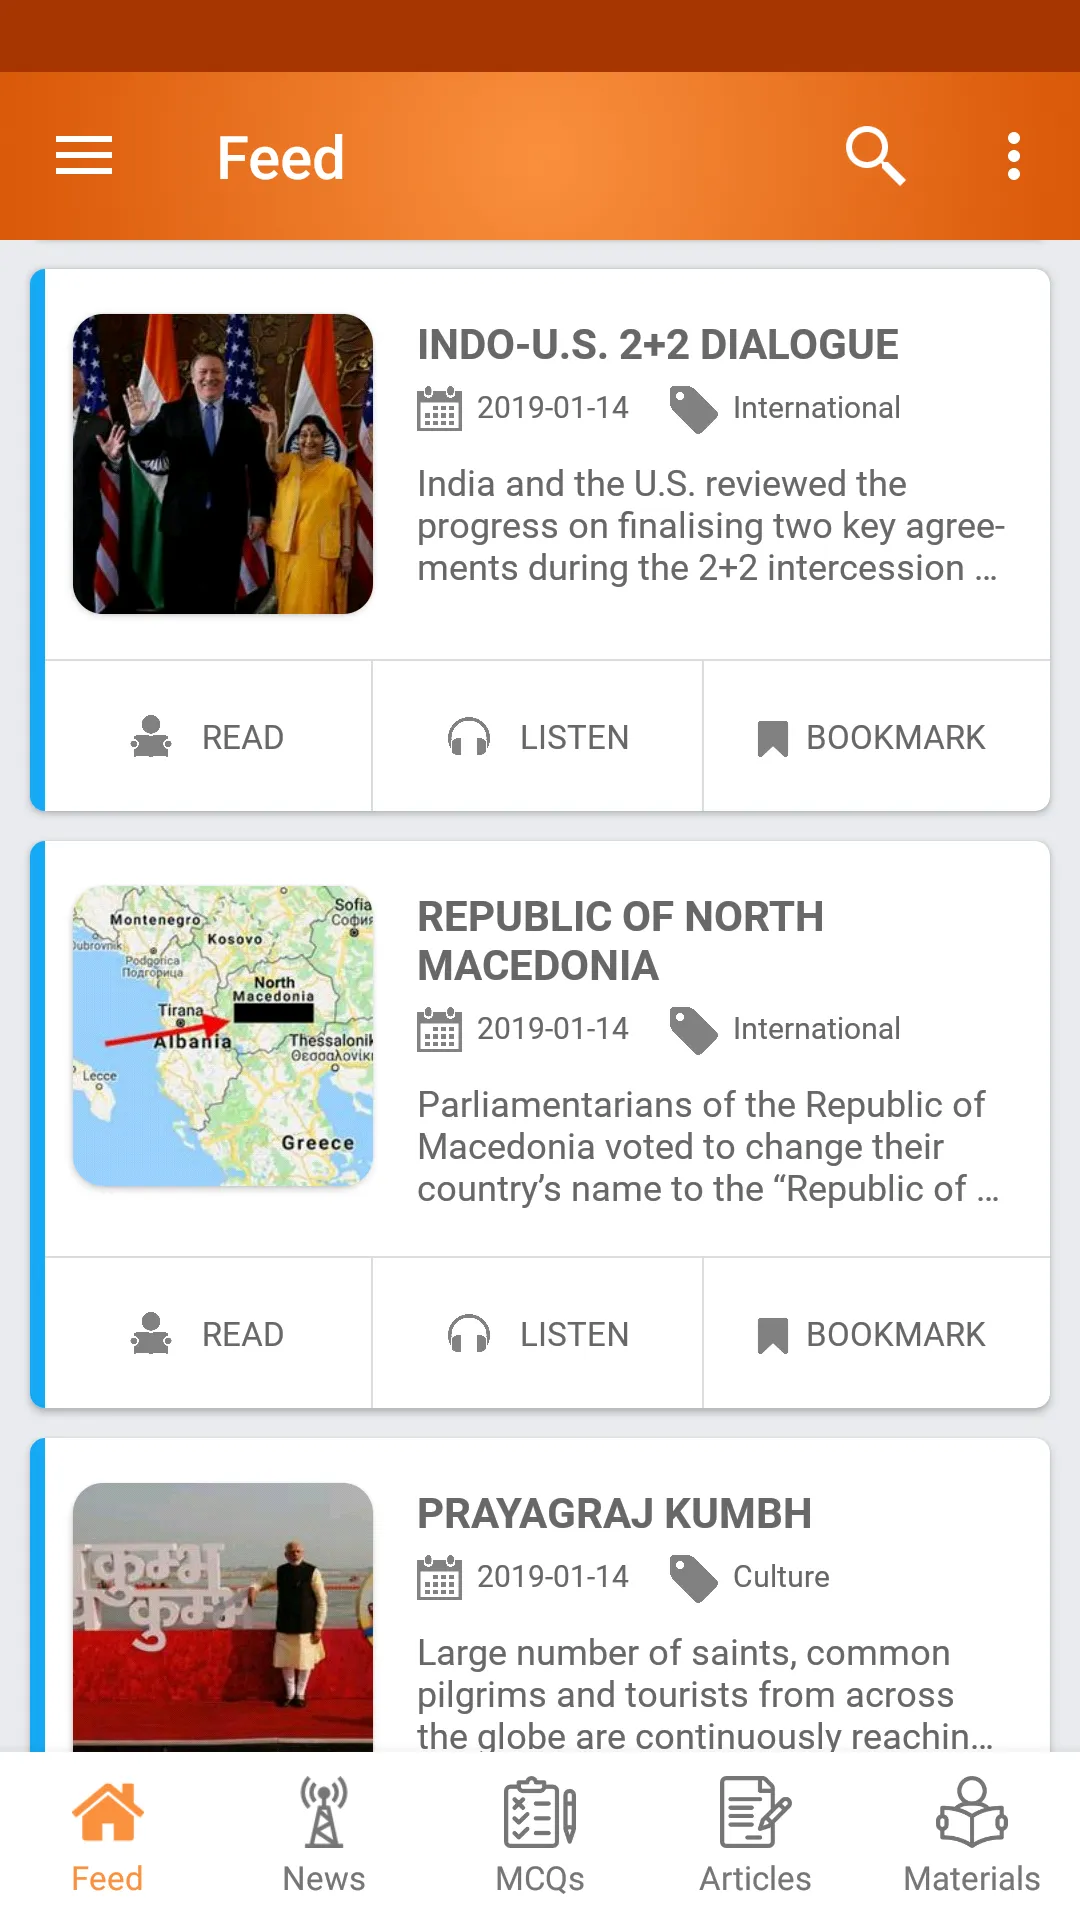Switch to the MCQs tab

[x=540, y=1836]
